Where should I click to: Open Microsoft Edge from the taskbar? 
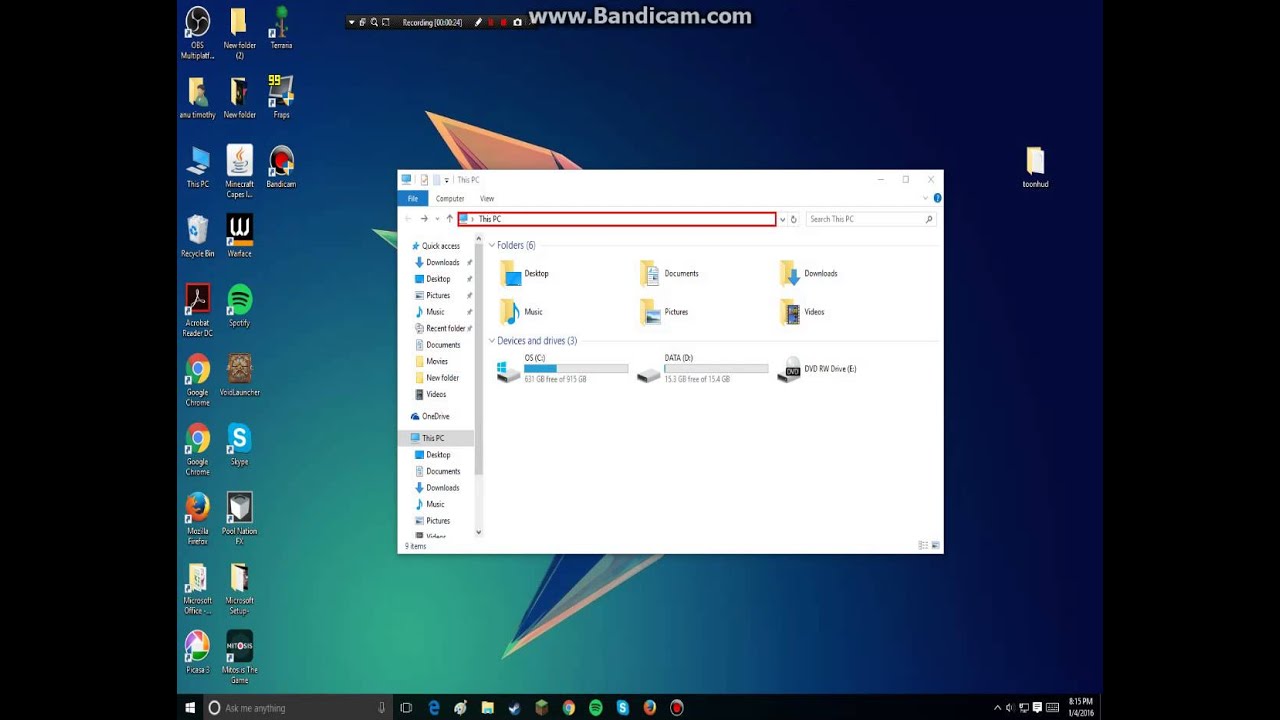[434, 708]
